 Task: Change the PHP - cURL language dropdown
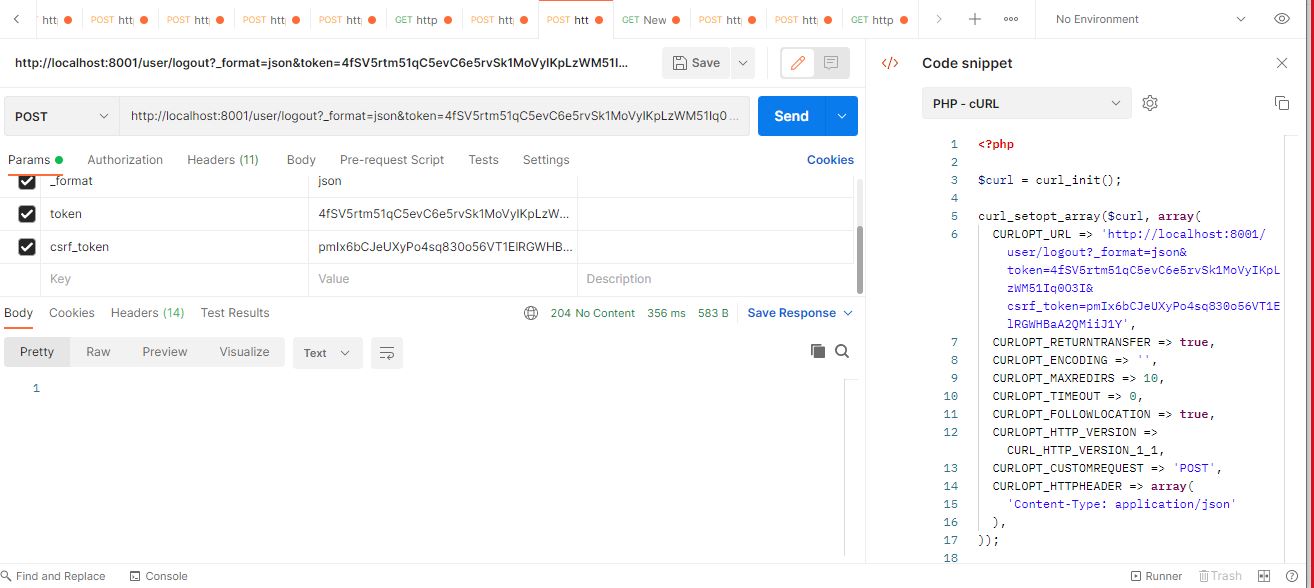1025,103
